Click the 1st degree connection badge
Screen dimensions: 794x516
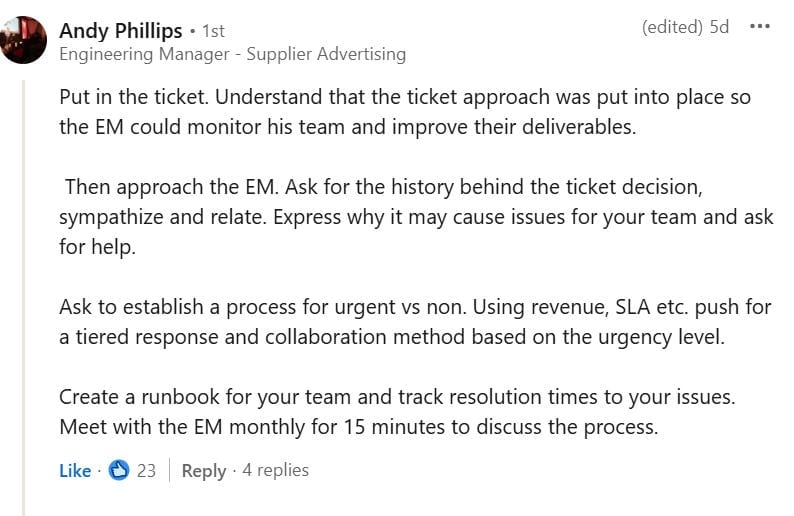[213, 31]
